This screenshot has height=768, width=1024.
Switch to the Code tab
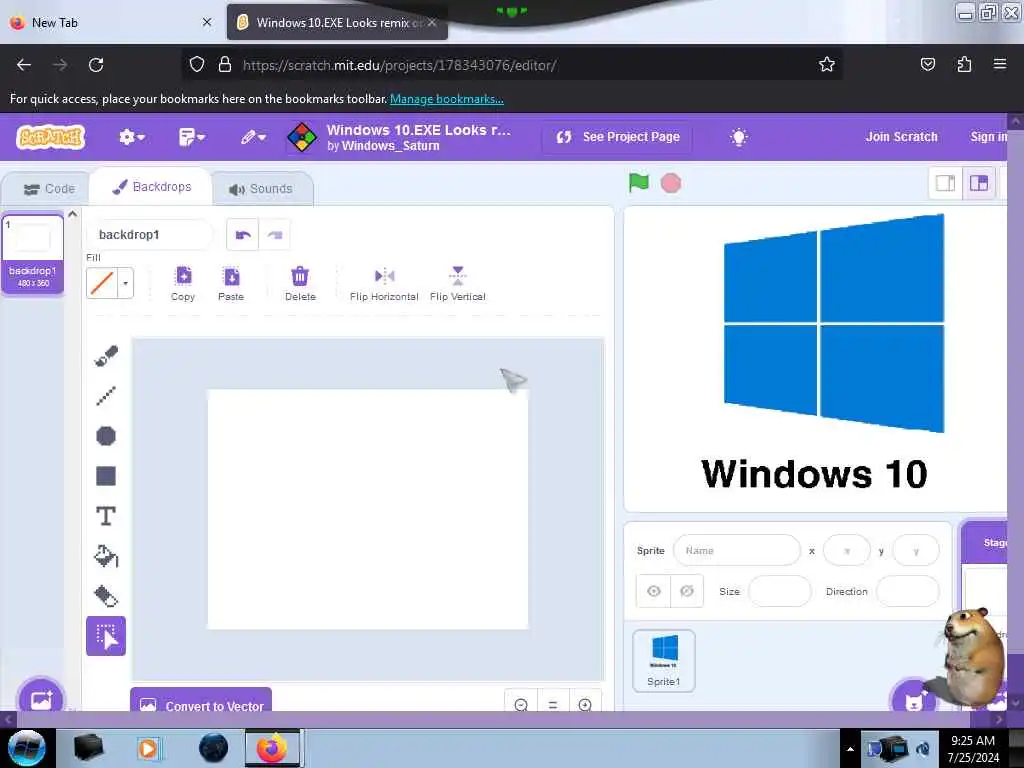point(49,189)
